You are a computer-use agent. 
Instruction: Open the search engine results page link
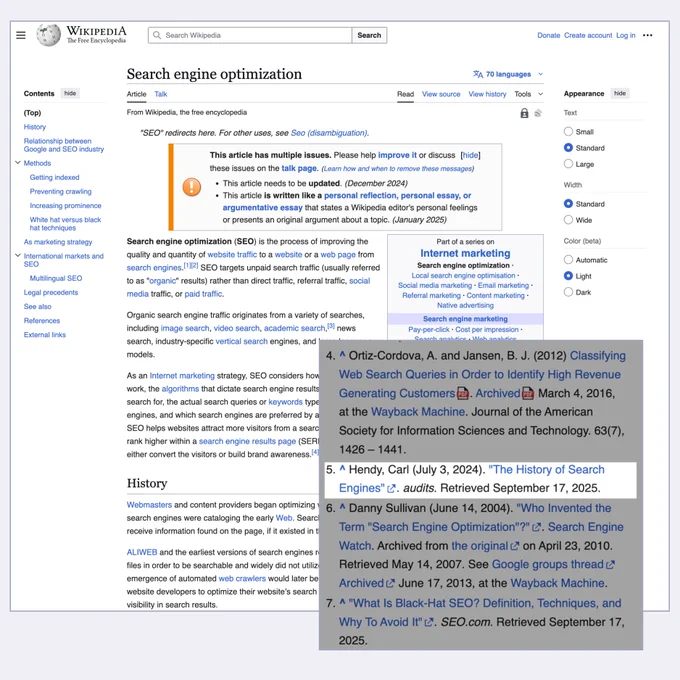tap(247, 441)
